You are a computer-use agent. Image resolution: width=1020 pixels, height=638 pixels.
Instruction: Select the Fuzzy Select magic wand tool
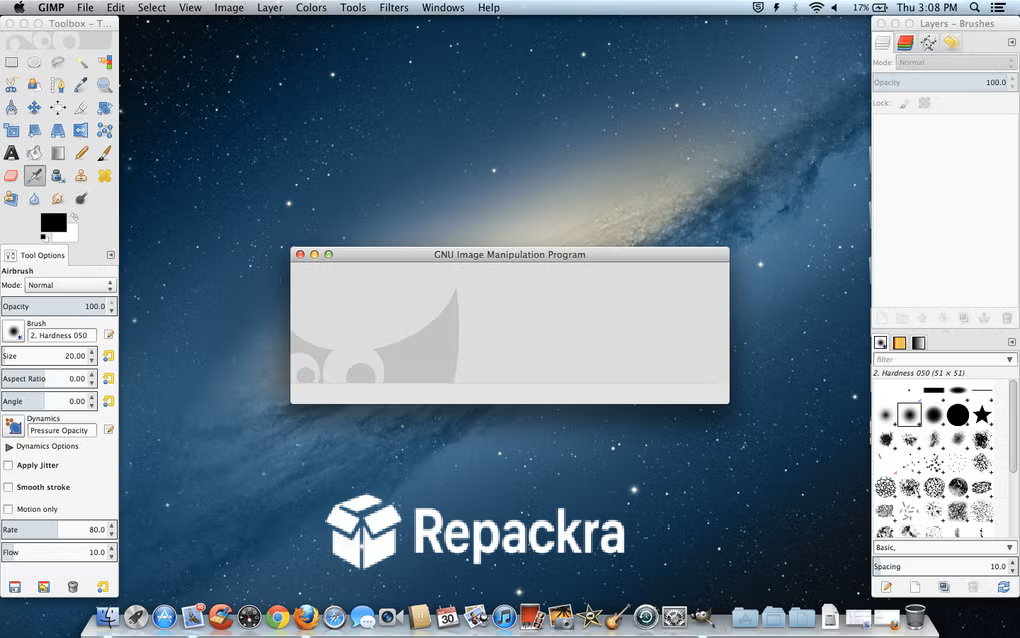(x=81, y=62)
